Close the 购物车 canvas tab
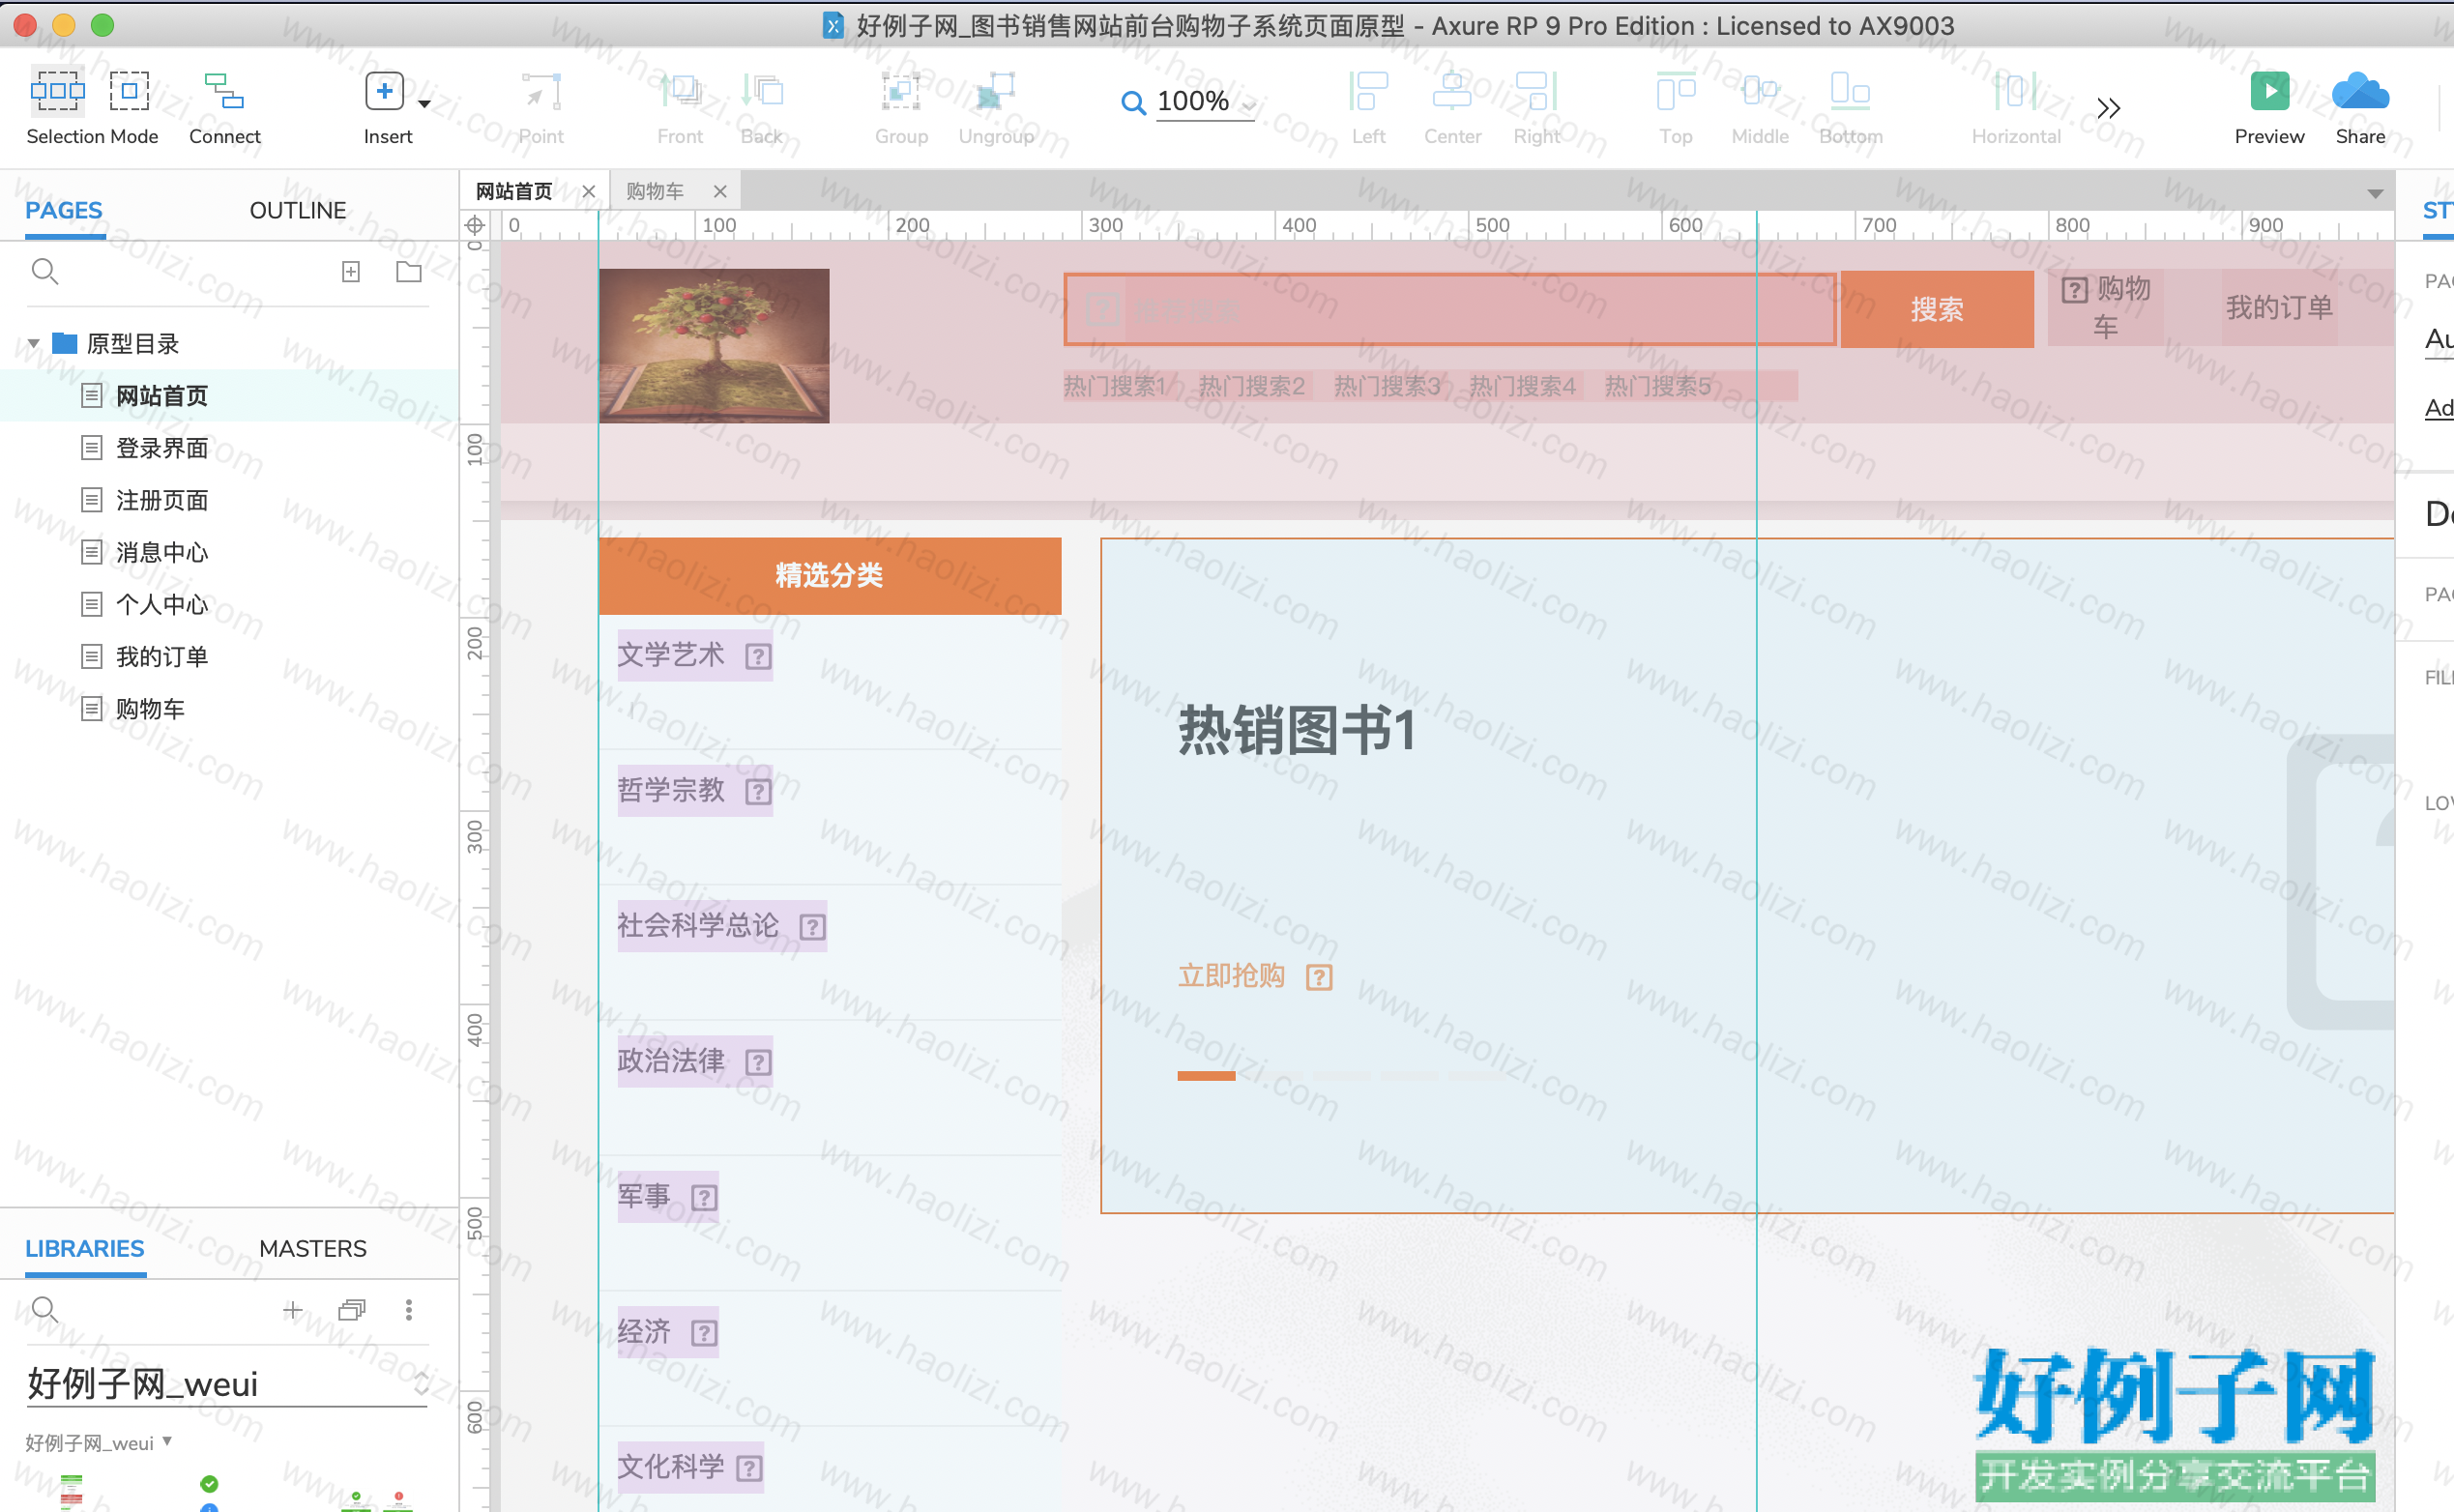2454x1512 pixels. pyautogui.click(x=720, y=191)
